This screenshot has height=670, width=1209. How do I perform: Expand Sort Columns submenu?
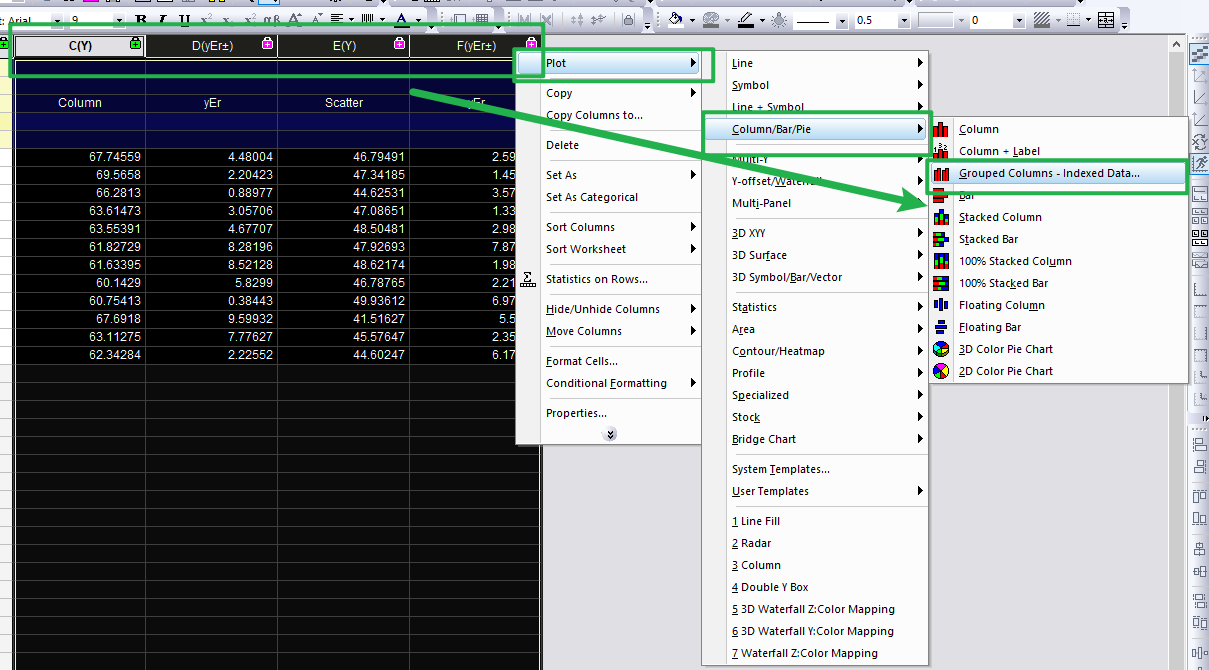pyautogui.click(x=608, y=227)
